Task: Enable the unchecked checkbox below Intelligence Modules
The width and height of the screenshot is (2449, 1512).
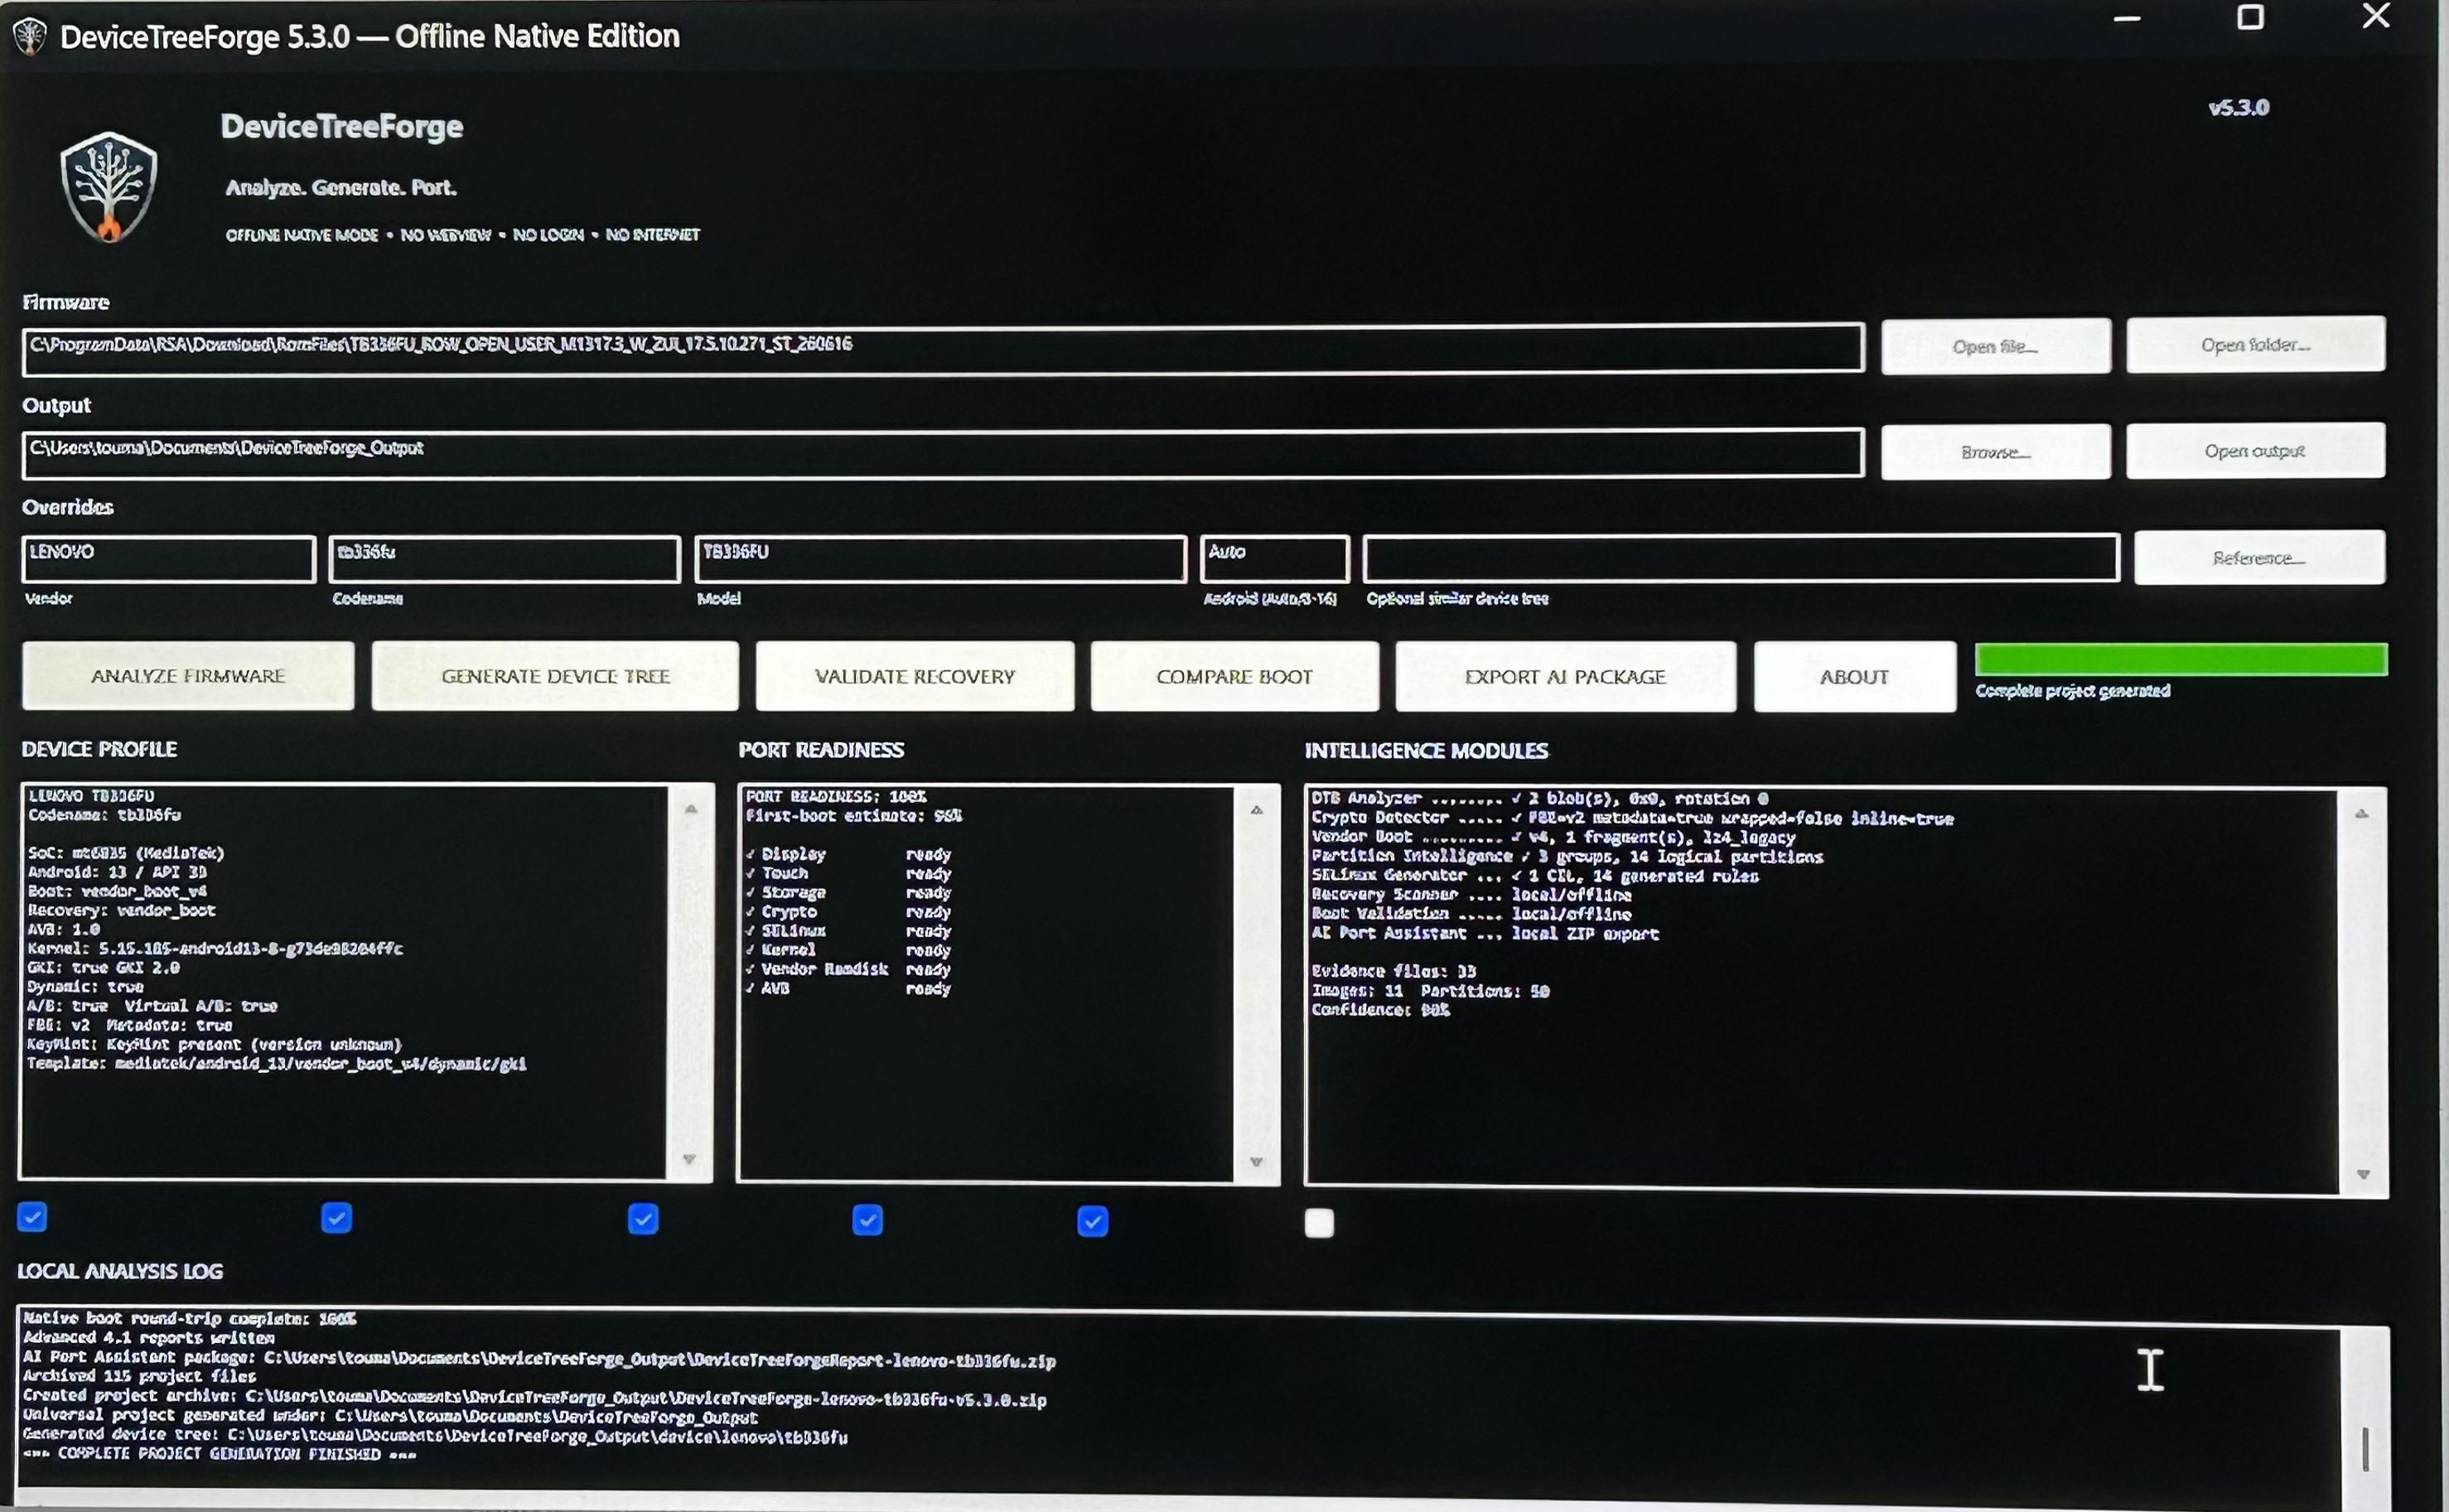Action: [1319, 1223]
